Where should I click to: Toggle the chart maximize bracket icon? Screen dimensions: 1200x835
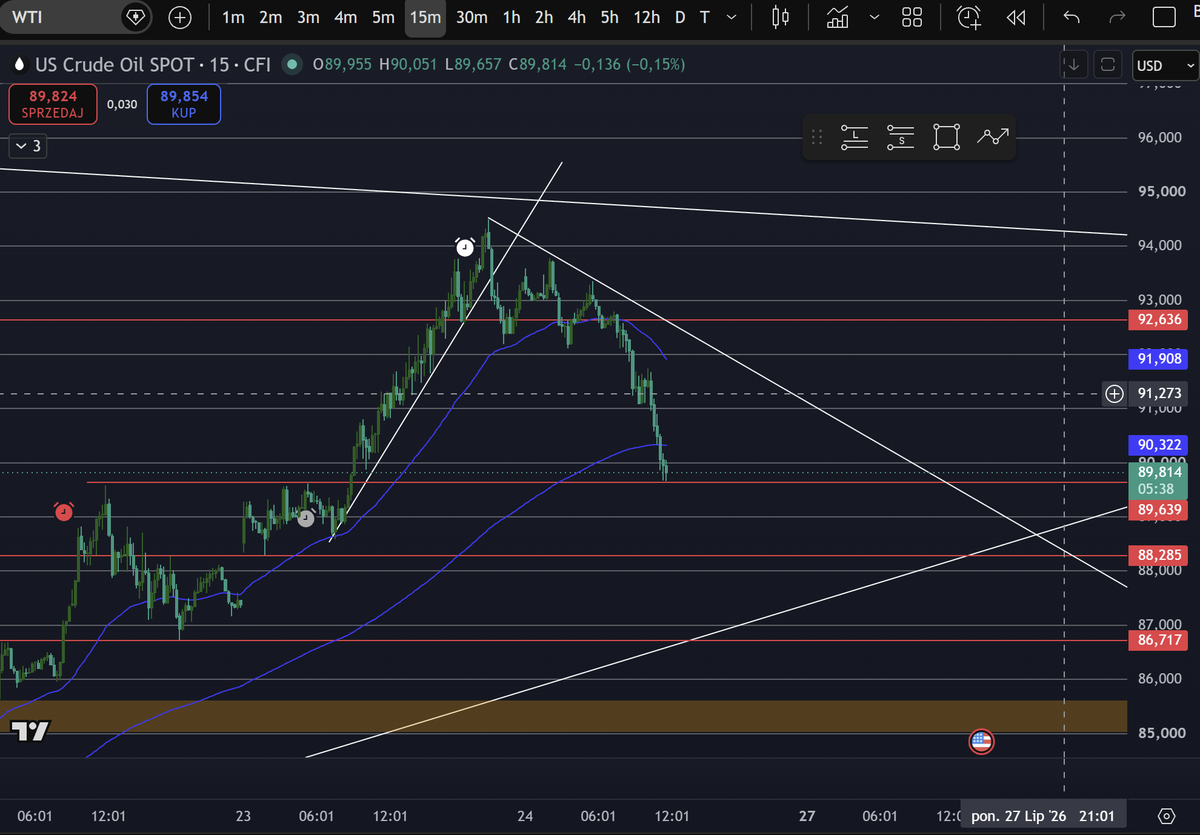(1108, 65)
